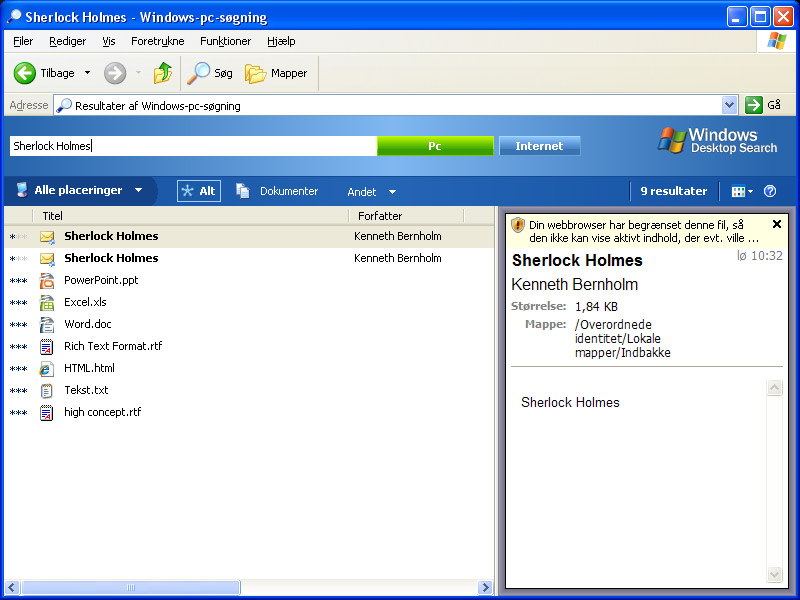This screenshot has width=800, height=600.
Task: Click the green Gå arrow icon
Action: pyautogui.click(x=754, y=105)
